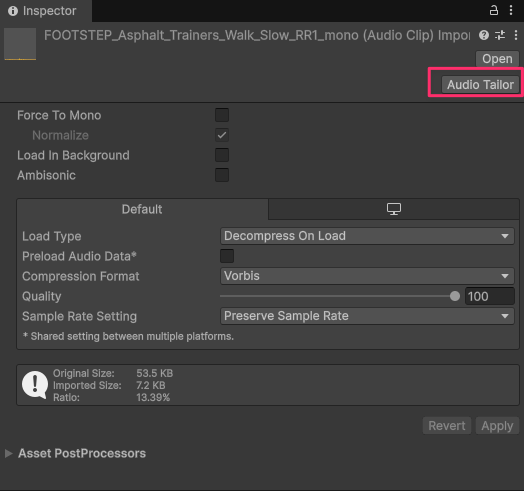Click the warning exclamation bubble icon
The height and width of the screenshot is (491, 524).
35,385
